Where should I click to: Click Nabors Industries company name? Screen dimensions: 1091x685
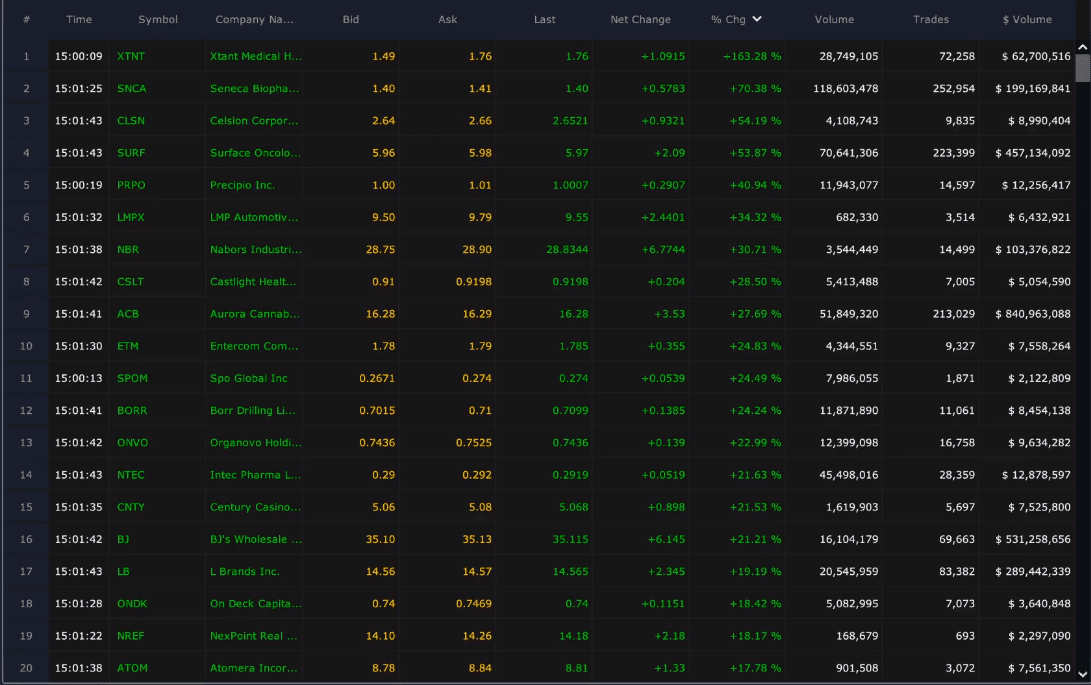[x=255, y=249]
